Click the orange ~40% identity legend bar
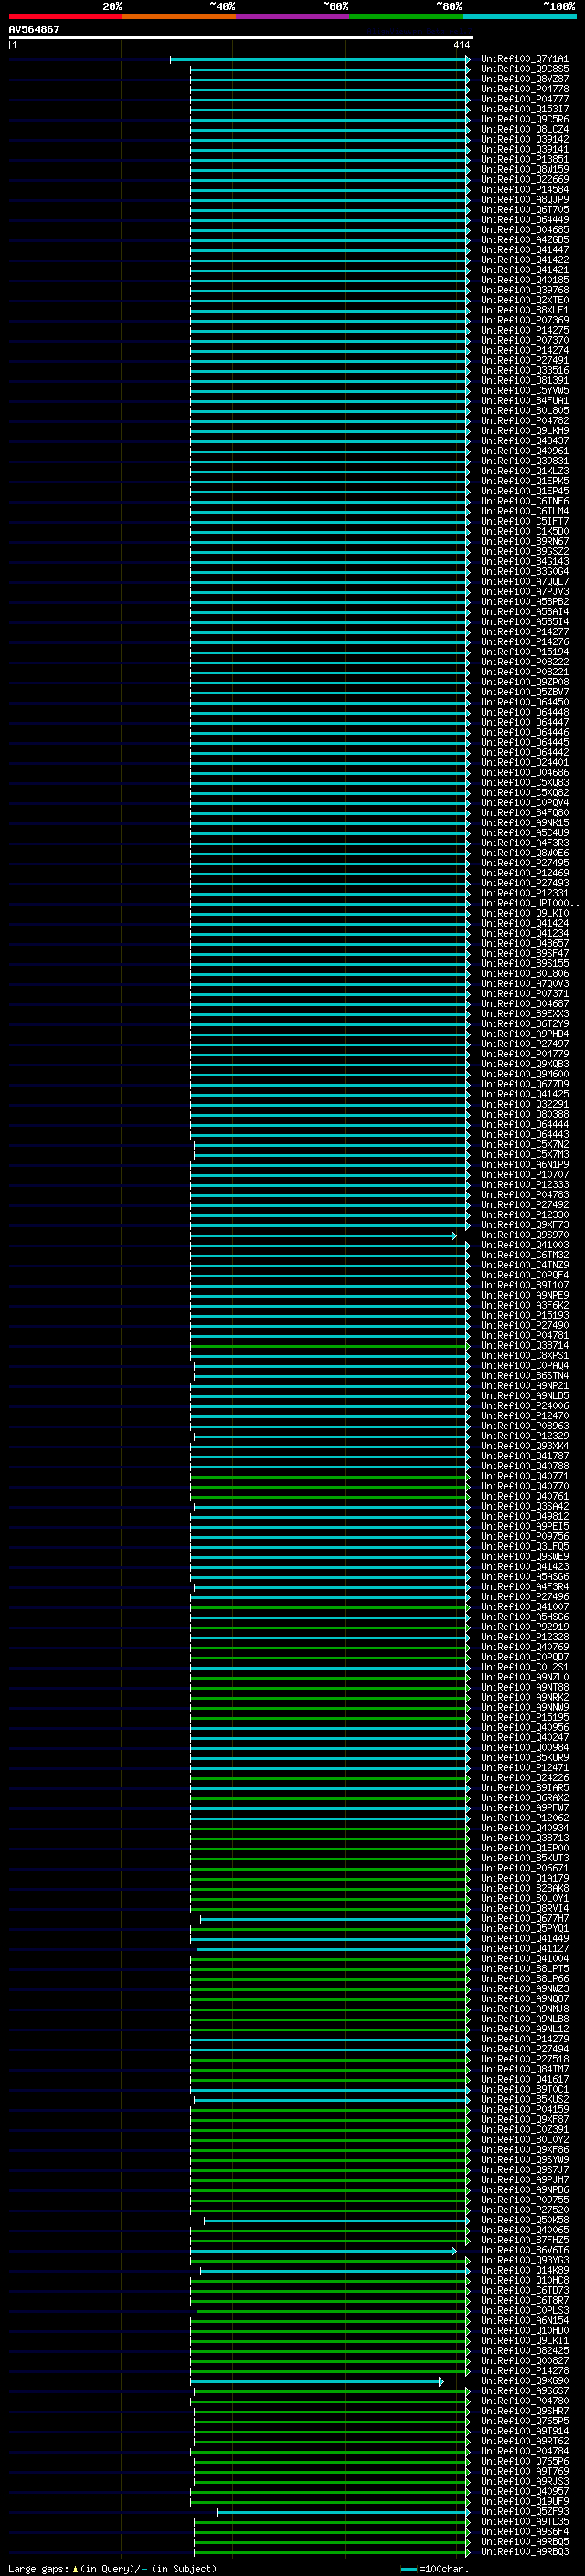Viewport: 585px width, 2576px height. point(179,16)
